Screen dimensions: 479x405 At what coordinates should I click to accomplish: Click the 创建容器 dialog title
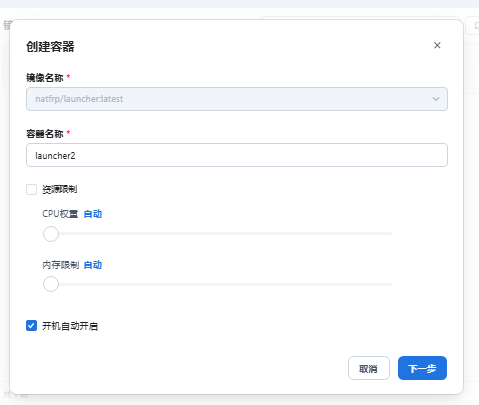50,47
